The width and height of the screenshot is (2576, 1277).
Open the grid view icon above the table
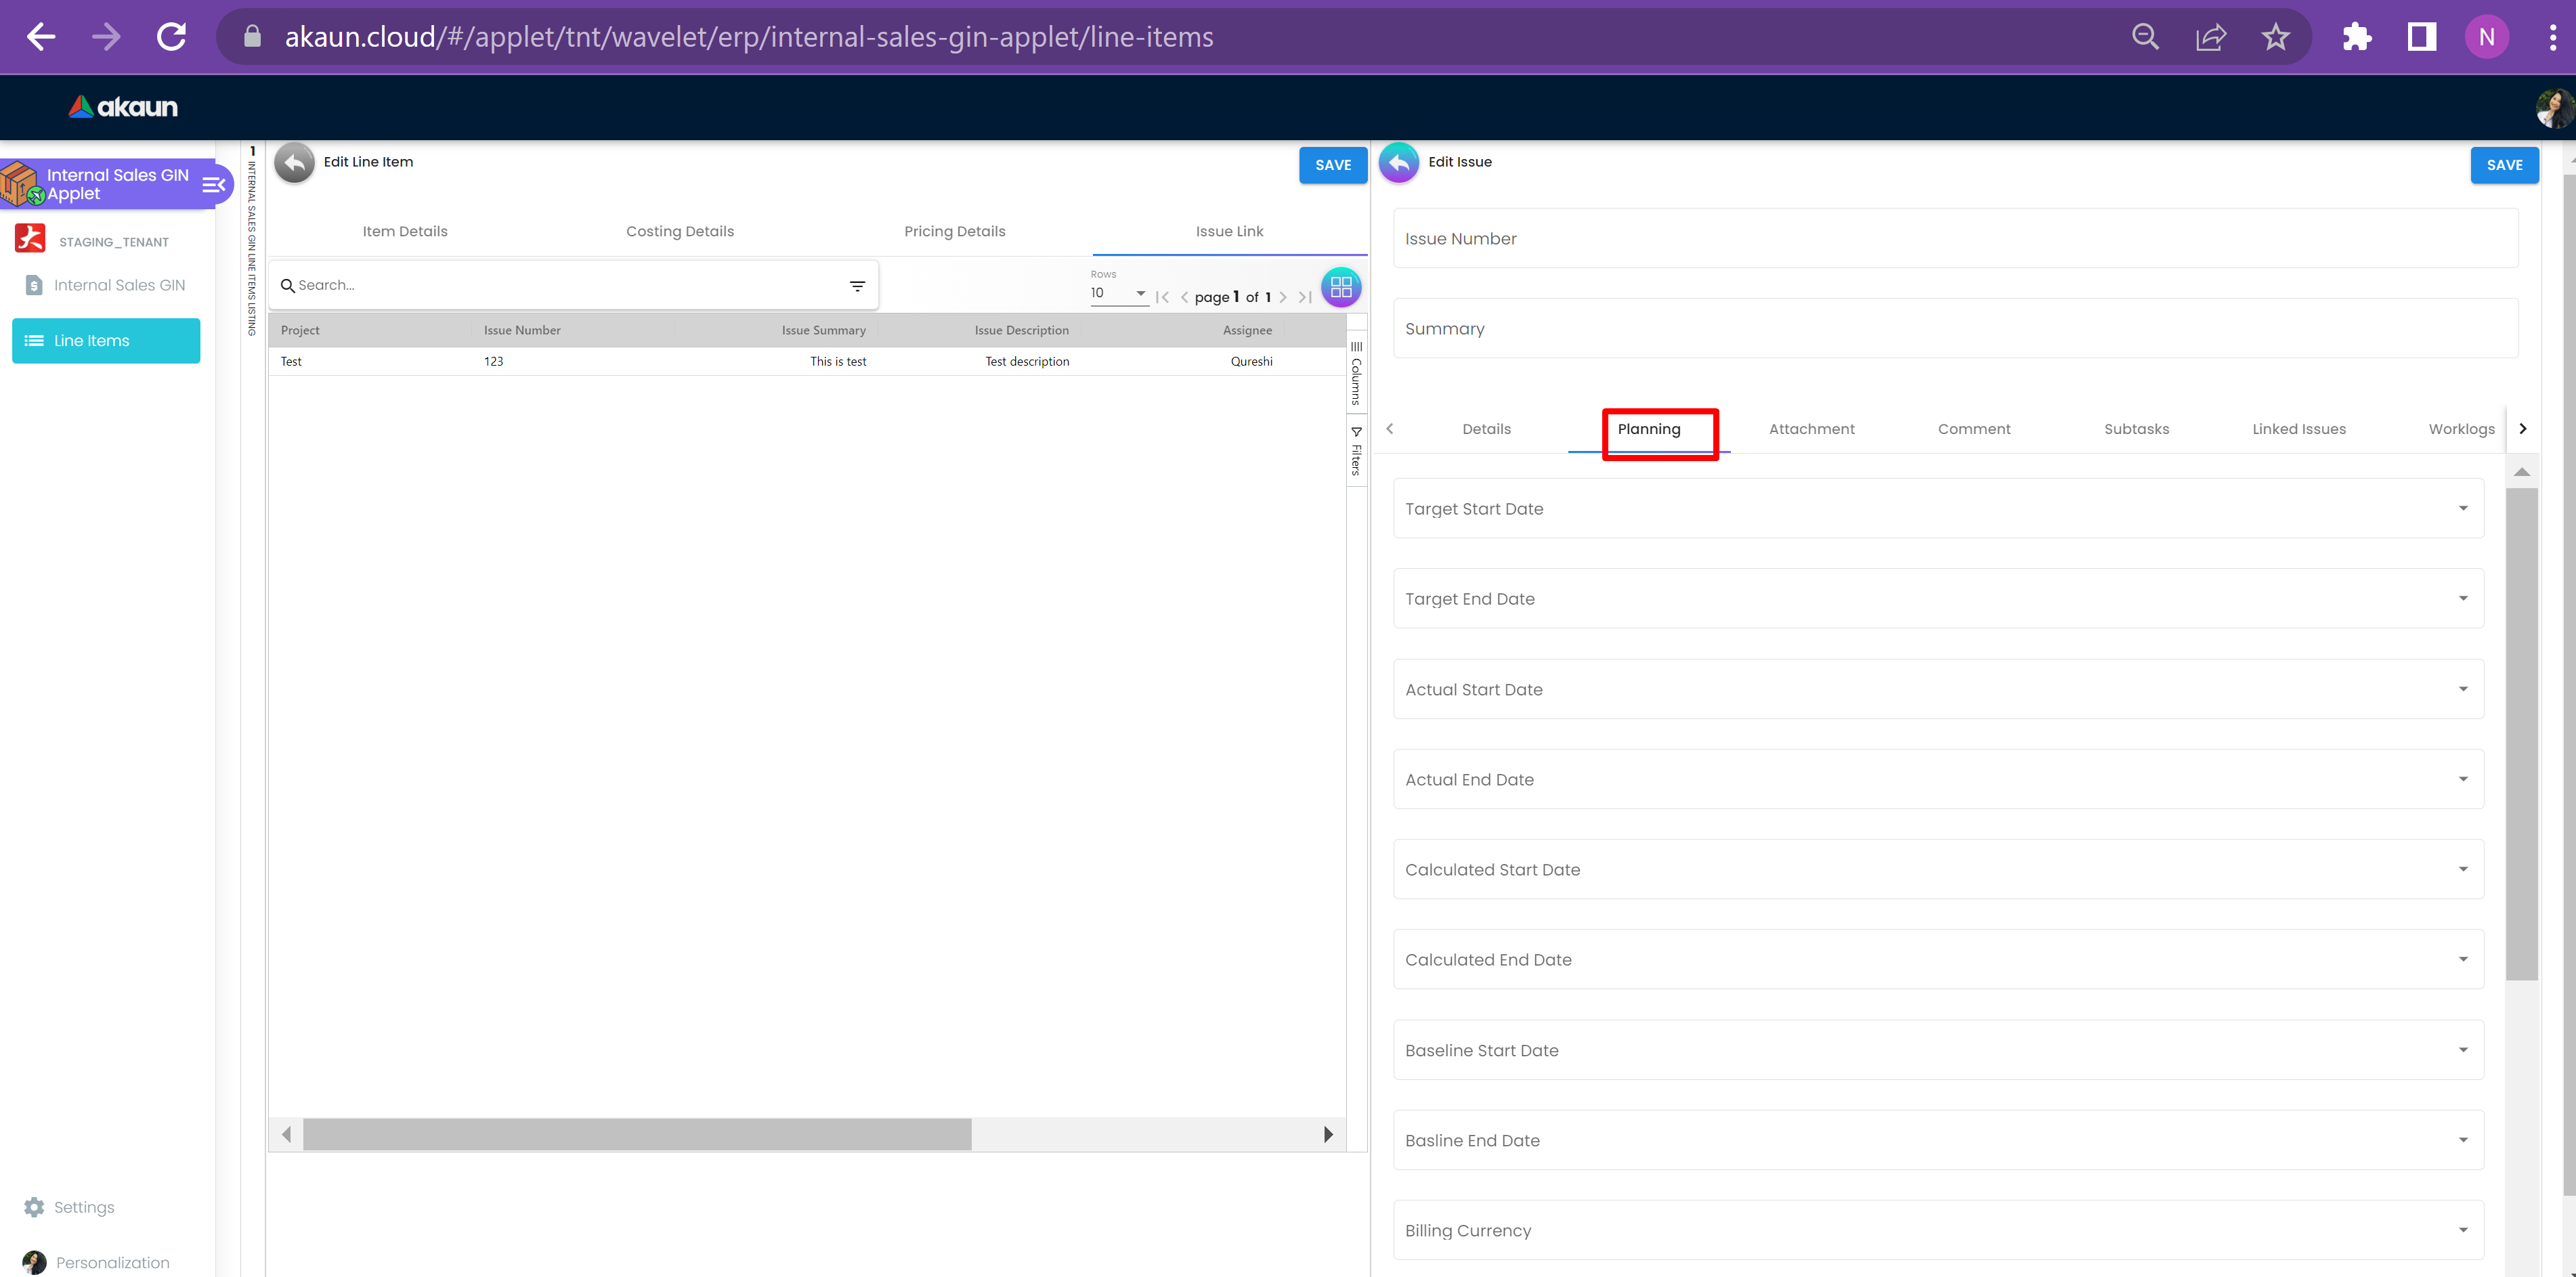coord(1340,288)
